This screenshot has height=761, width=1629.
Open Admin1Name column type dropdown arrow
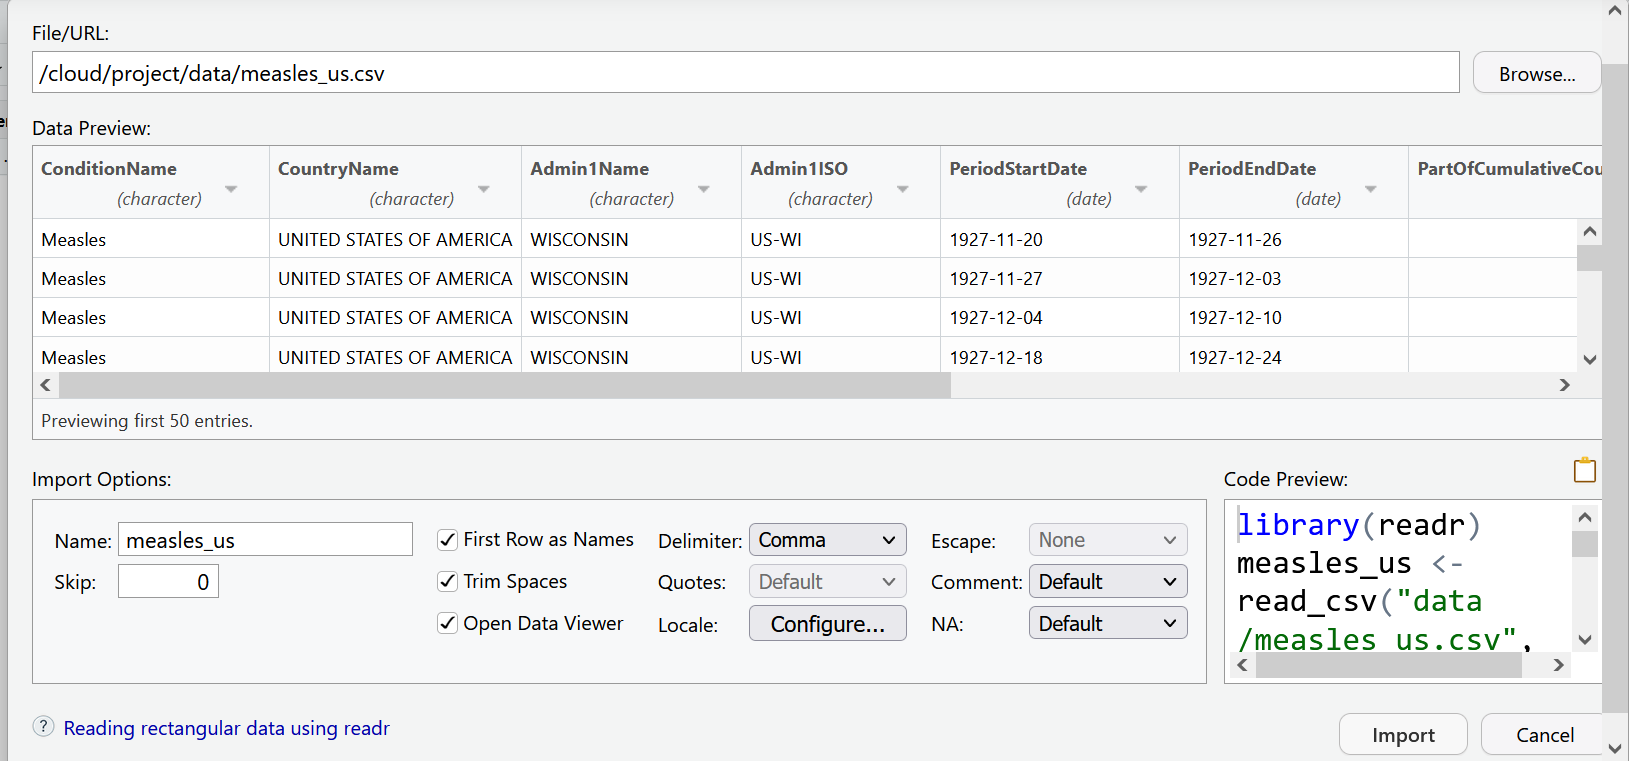tap(704, 190)
